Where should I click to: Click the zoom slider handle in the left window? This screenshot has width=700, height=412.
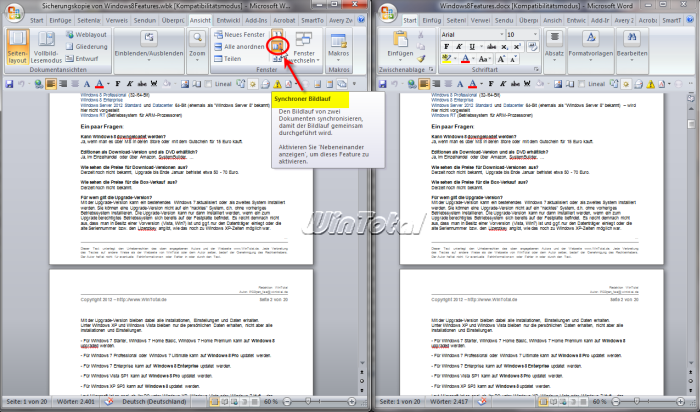coord(308,402)
